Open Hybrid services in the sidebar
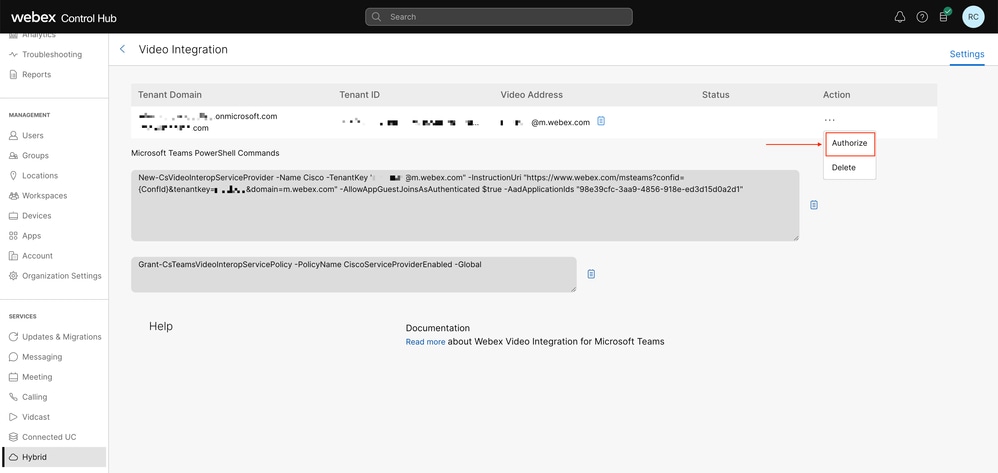Image resolution: width=998 pixels, height=473 pixels. 53,457
